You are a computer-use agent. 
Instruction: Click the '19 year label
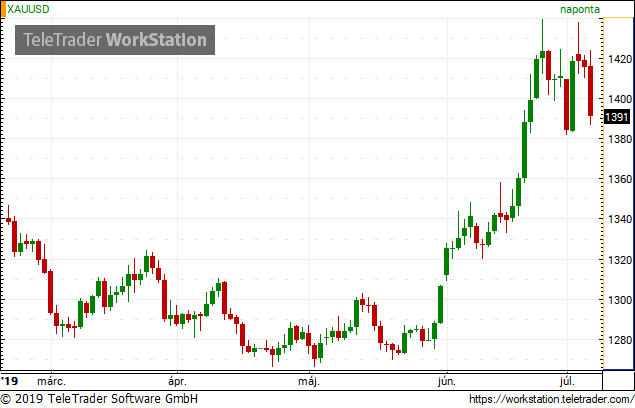[x=10, y=381]
